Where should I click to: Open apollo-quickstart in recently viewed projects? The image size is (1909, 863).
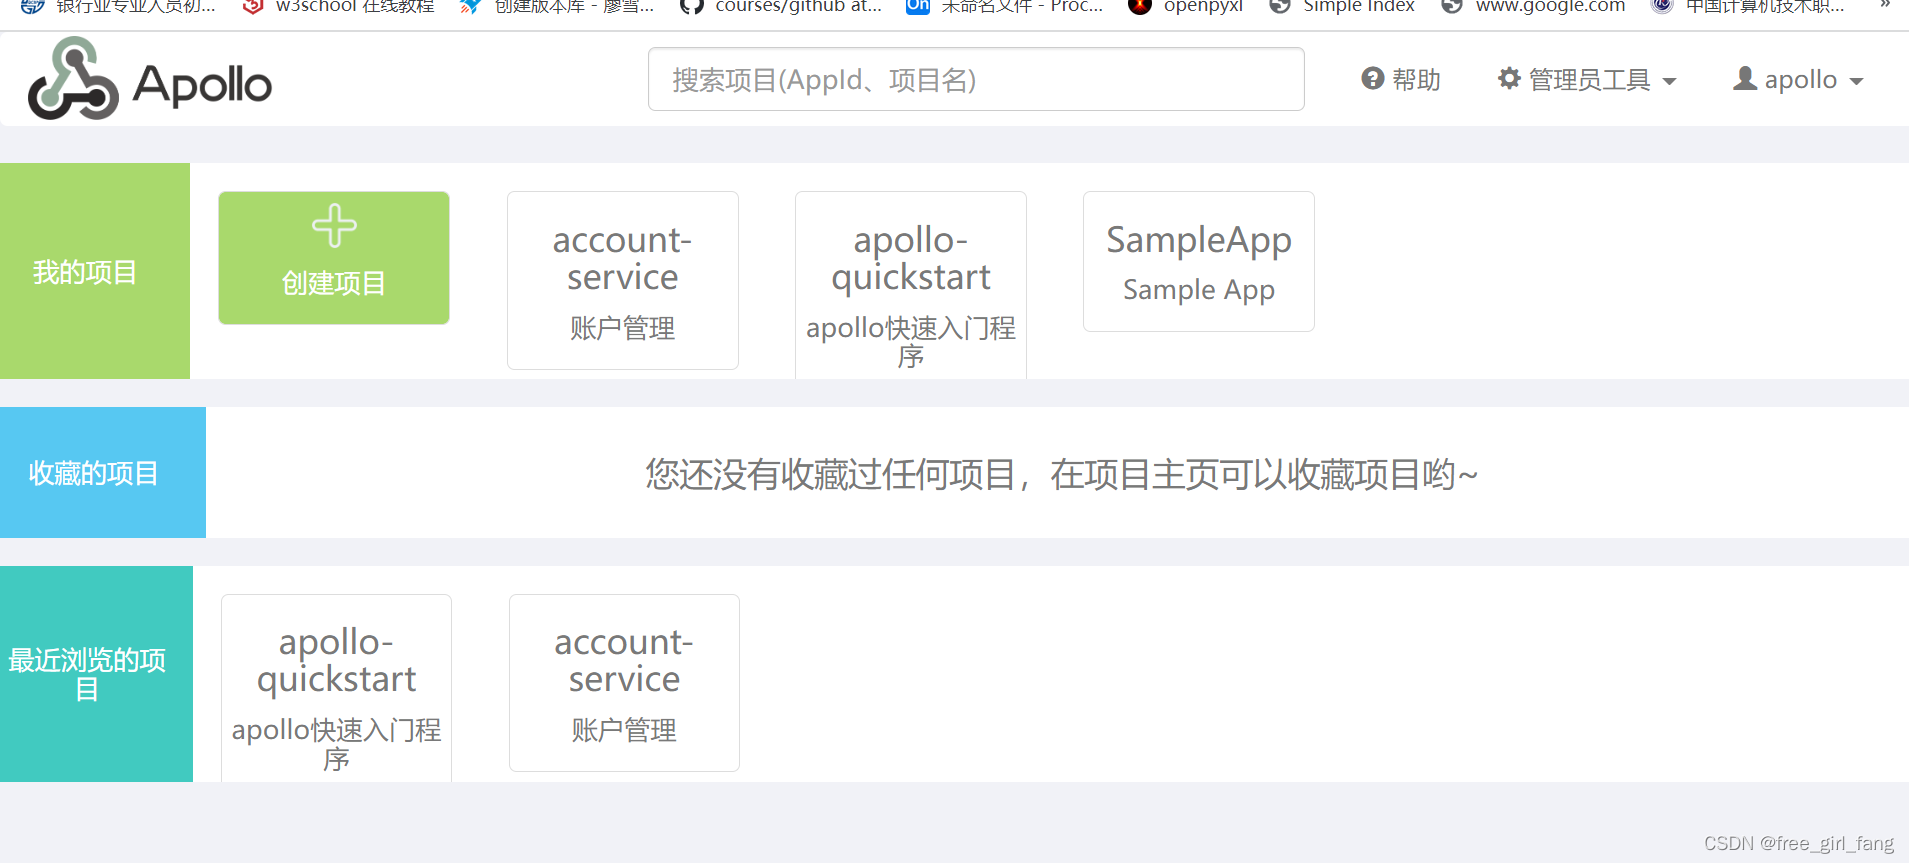336,688
